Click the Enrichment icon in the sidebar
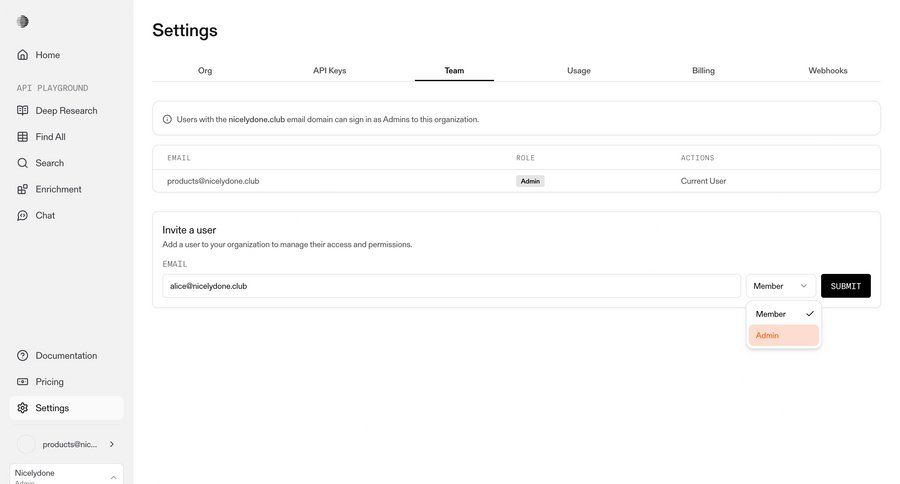 point(23,189)
